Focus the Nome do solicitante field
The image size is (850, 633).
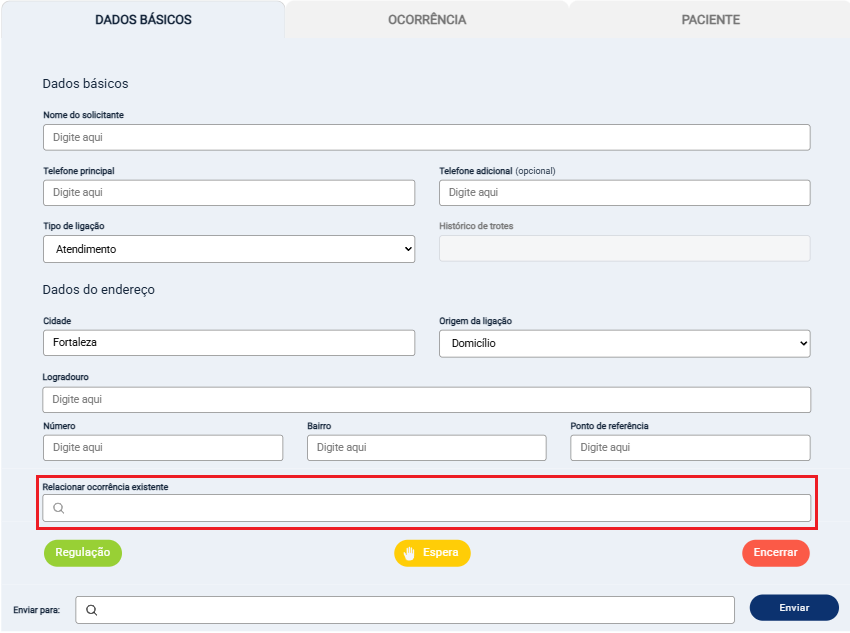426,137
